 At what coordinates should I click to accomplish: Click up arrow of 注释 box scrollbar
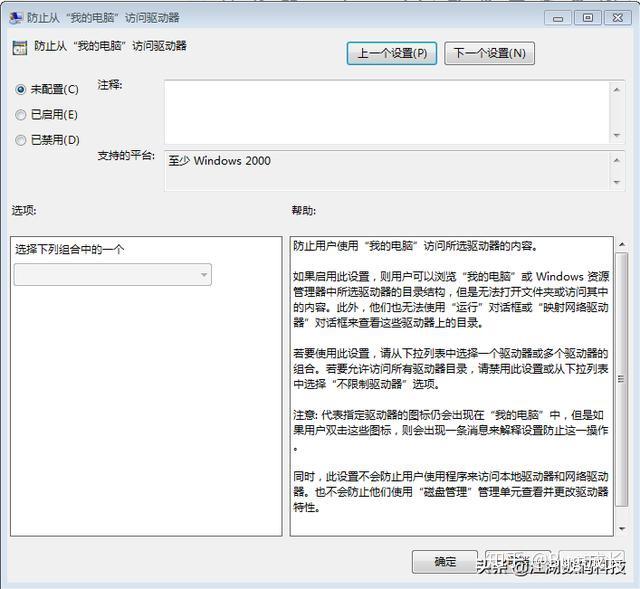tap(617, 89)
